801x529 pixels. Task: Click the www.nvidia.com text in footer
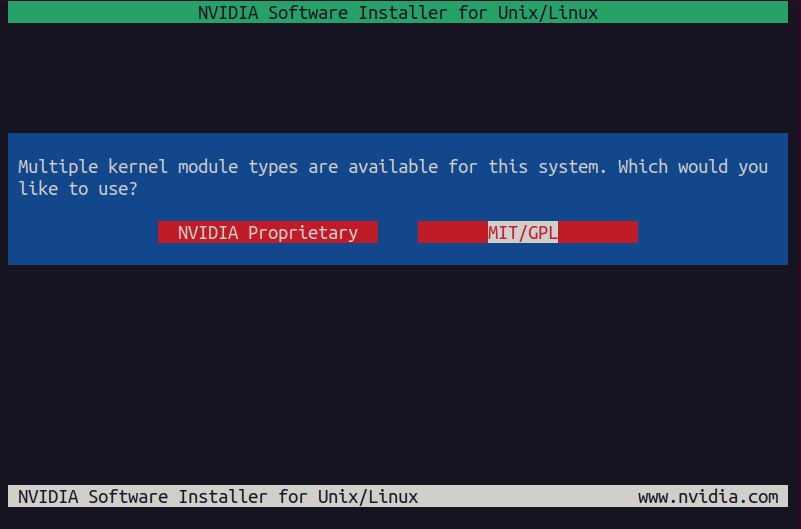[x=708, y=496]
